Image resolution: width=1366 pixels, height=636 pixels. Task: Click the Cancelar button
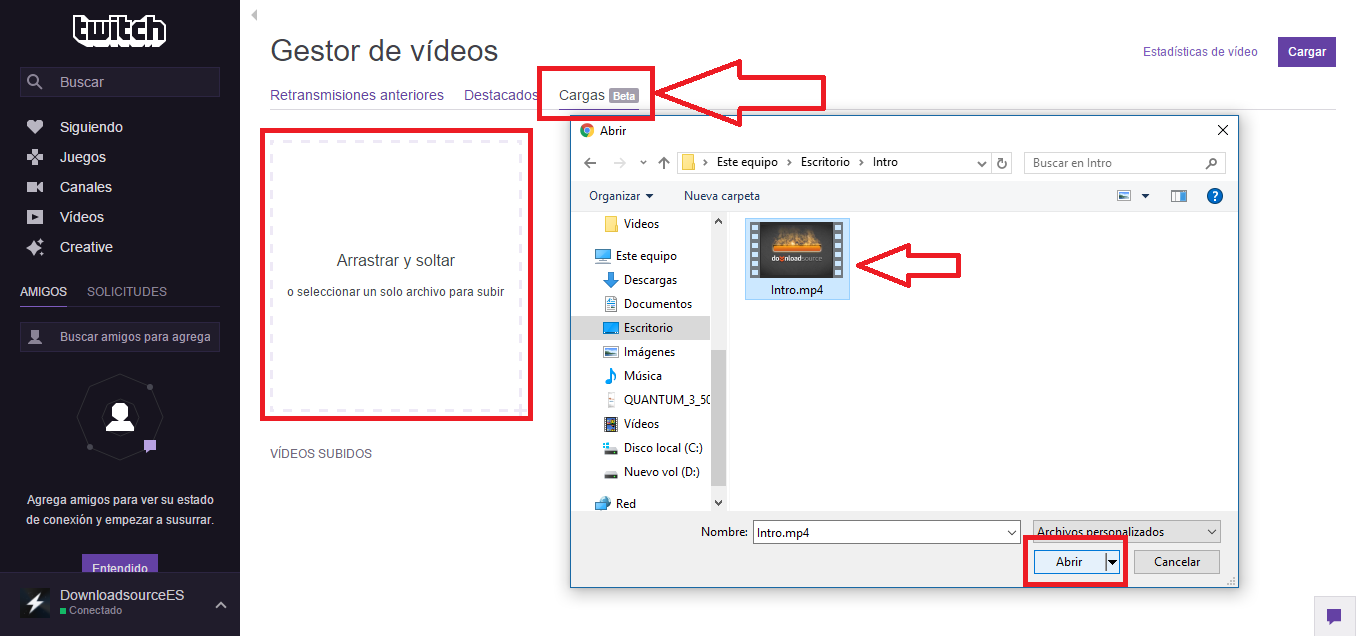[1177, 562]
